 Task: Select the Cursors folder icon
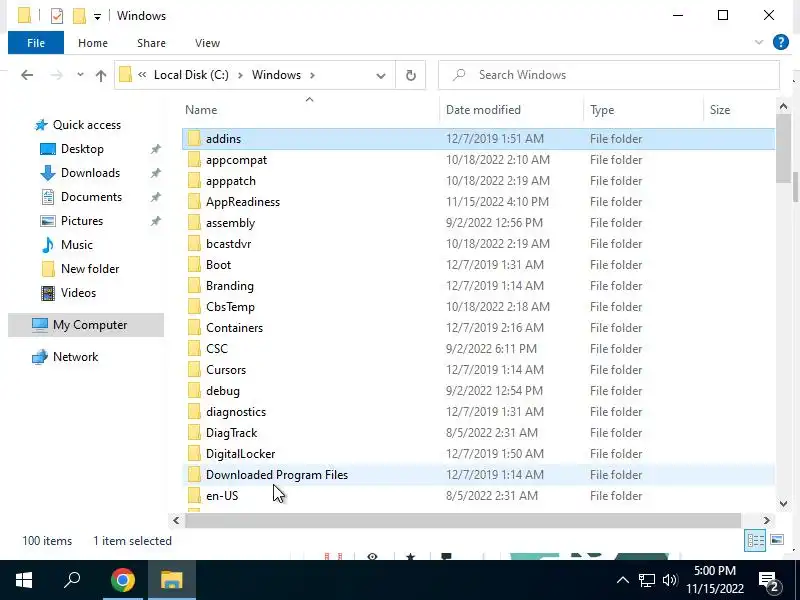[x=194, y=370]
